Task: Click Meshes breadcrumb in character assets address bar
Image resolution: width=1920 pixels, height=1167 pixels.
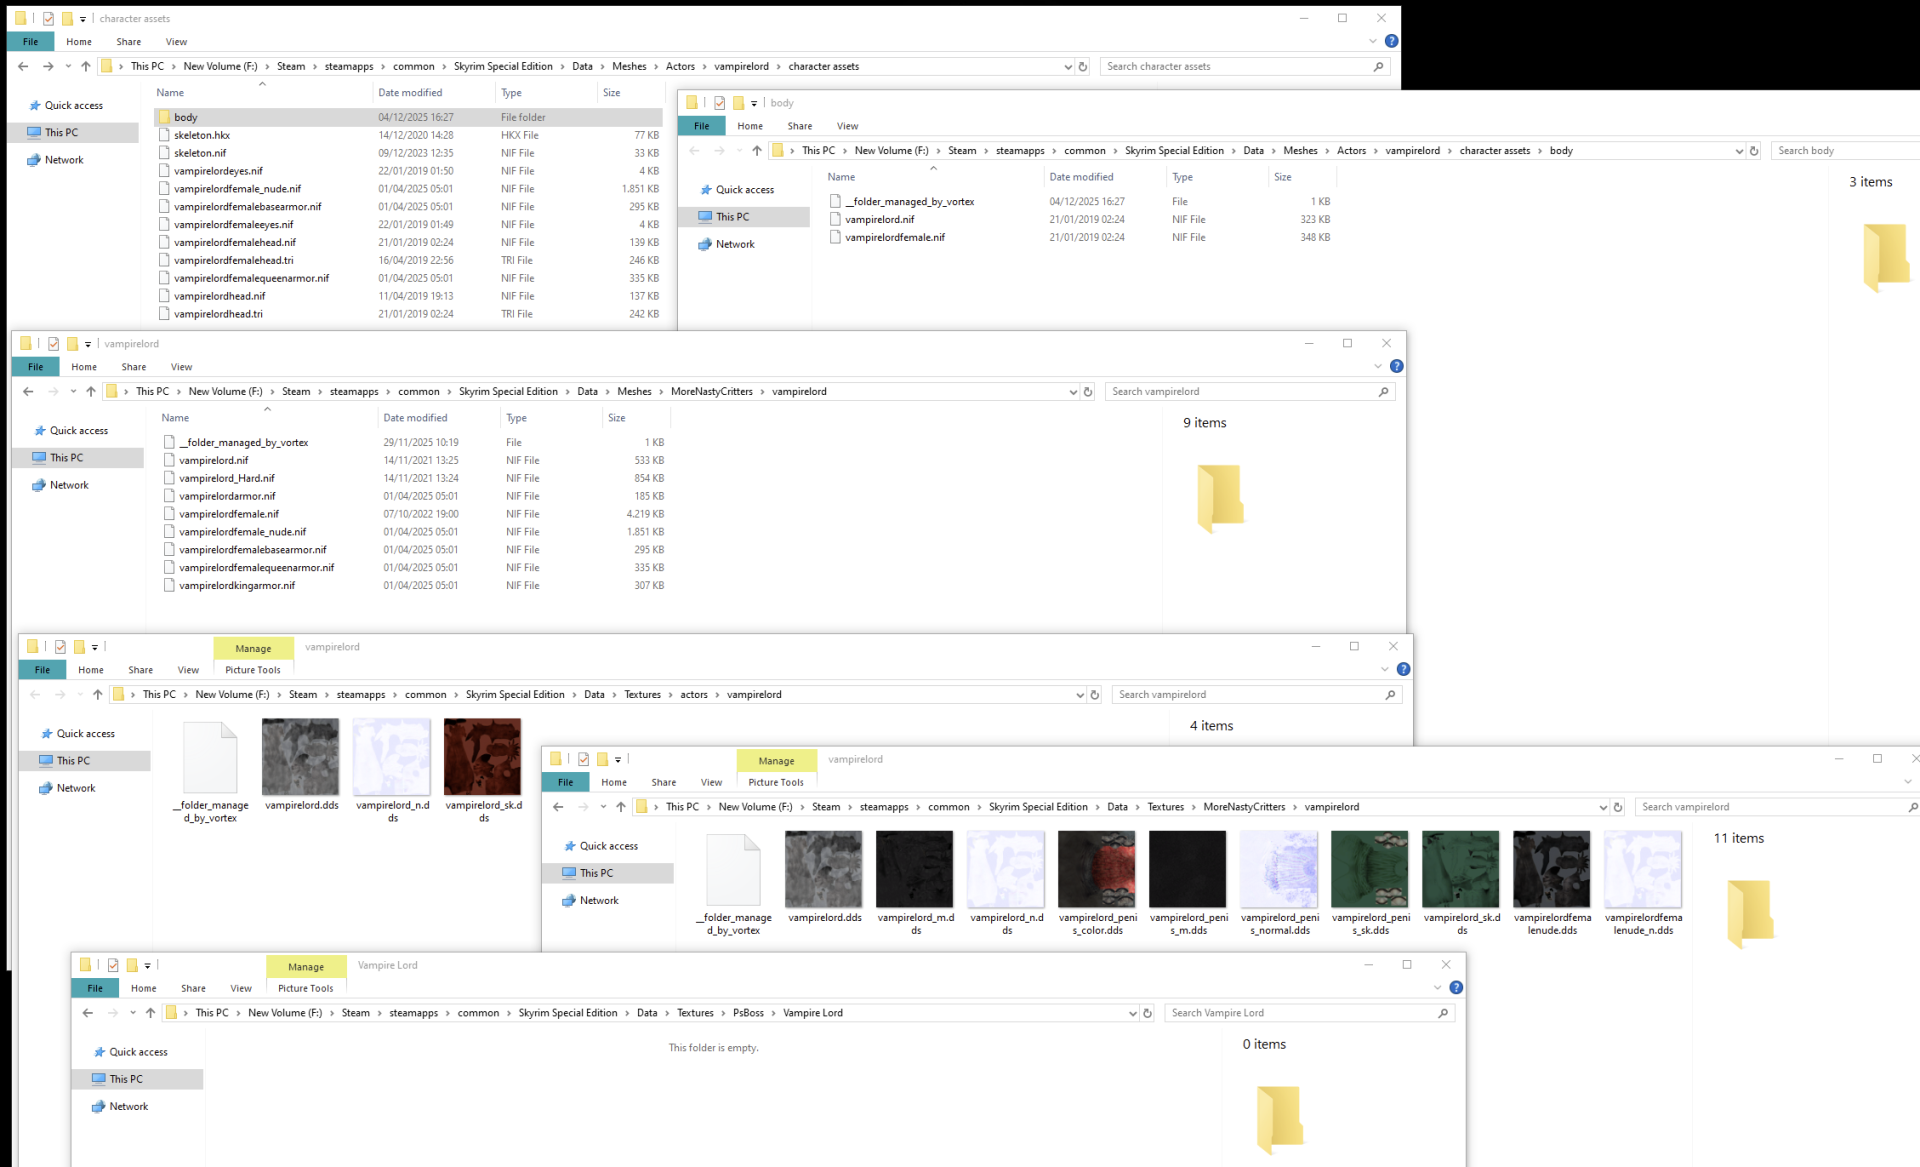Action: 629,67
